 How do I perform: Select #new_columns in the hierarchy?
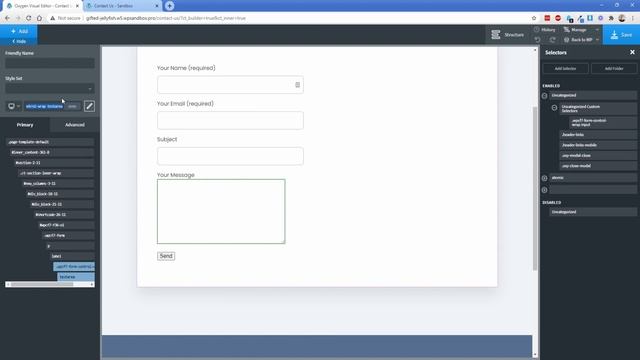pyautogui.click(x=58, y=184)
